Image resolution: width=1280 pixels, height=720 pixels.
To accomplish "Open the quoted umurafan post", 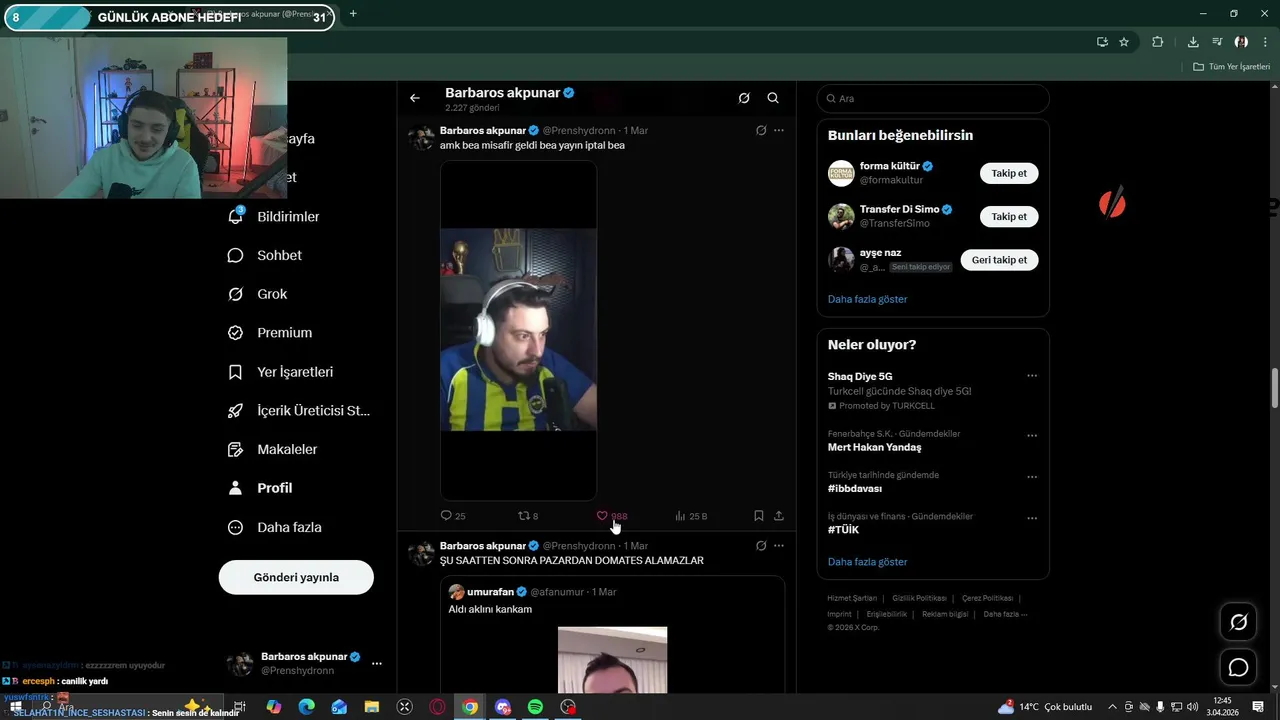I will 612,636.
